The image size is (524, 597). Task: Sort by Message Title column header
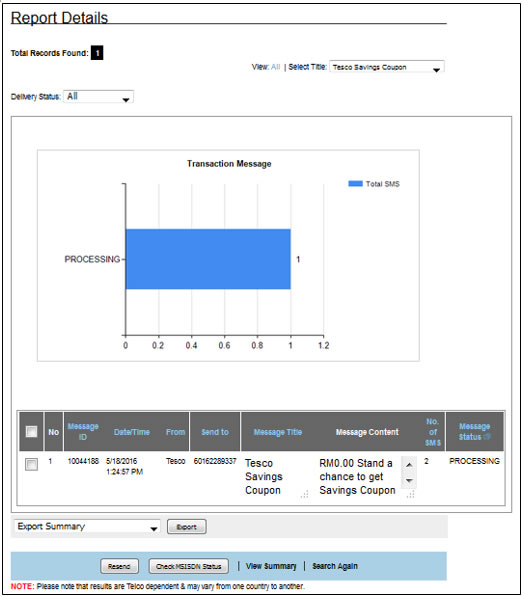pos(278,432)
